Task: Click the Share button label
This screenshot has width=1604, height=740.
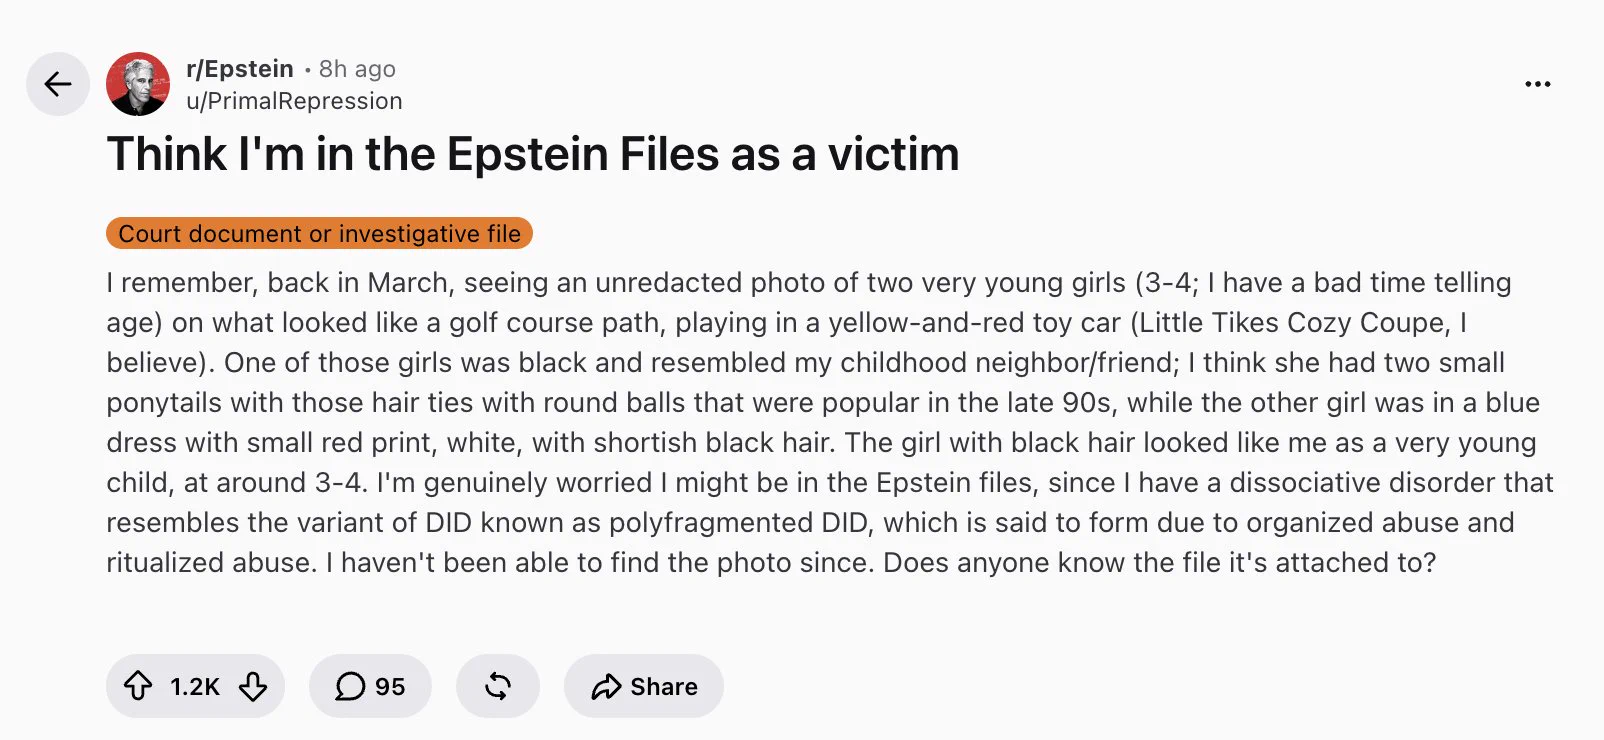Action: pos(664,687)
